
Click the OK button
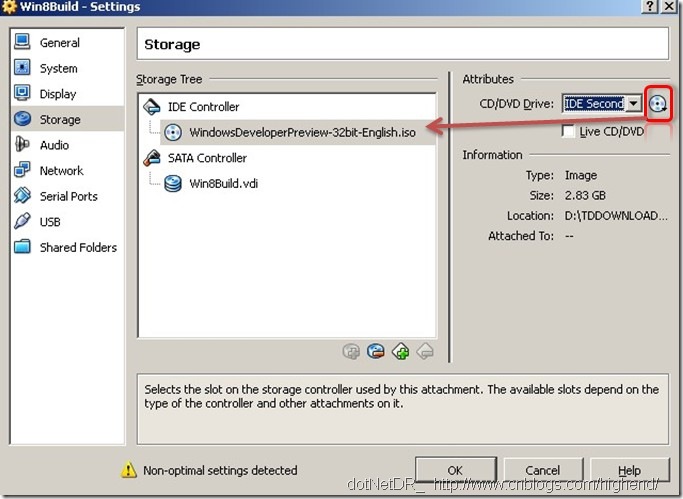click(456, 470)
